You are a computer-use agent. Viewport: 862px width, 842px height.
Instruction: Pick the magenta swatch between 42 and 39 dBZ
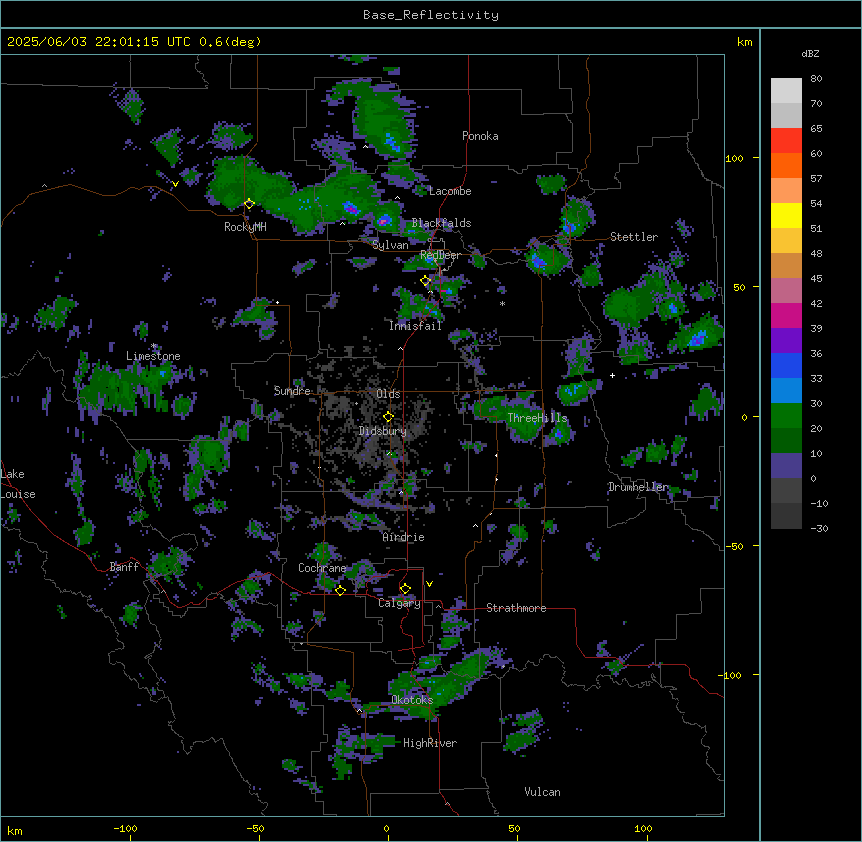click(x=786, y=315)
